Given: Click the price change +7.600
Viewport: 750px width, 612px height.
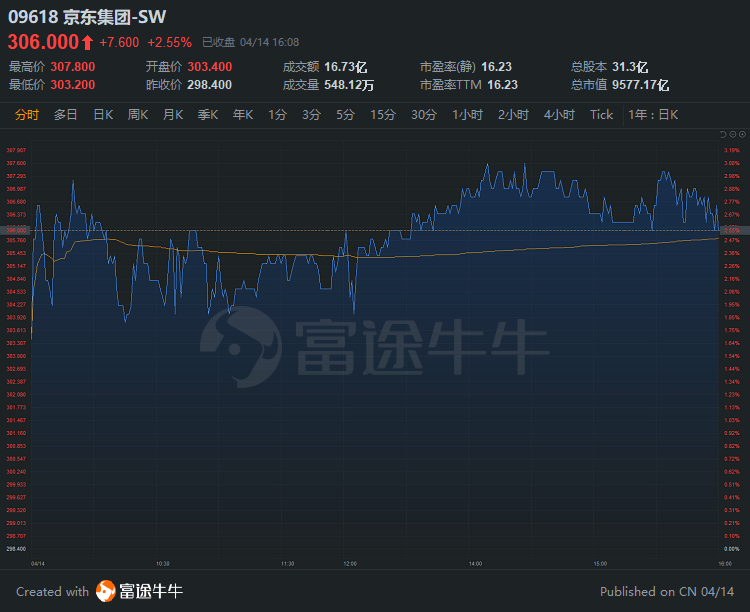Looking at the screenshot, I should (x=119, y=43).
